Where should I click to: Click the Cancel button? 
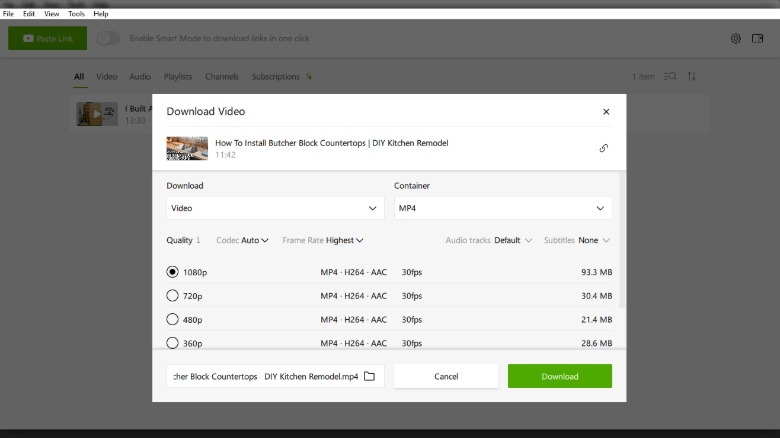click(x=446, y=376)
